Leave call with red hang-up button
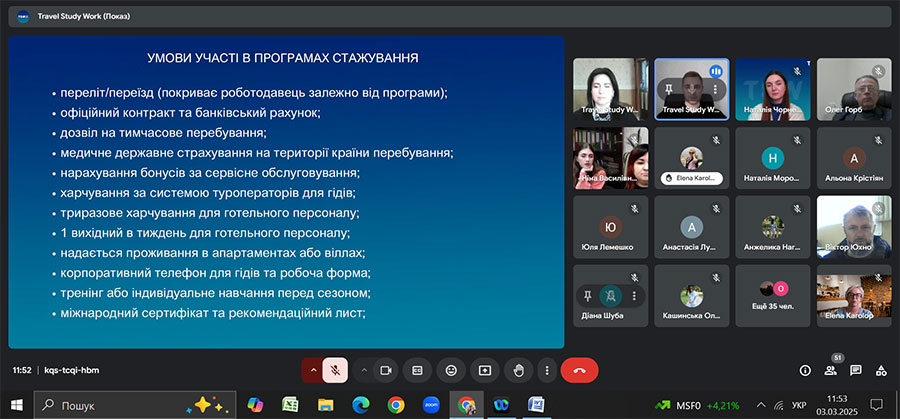 pos(580,370)
